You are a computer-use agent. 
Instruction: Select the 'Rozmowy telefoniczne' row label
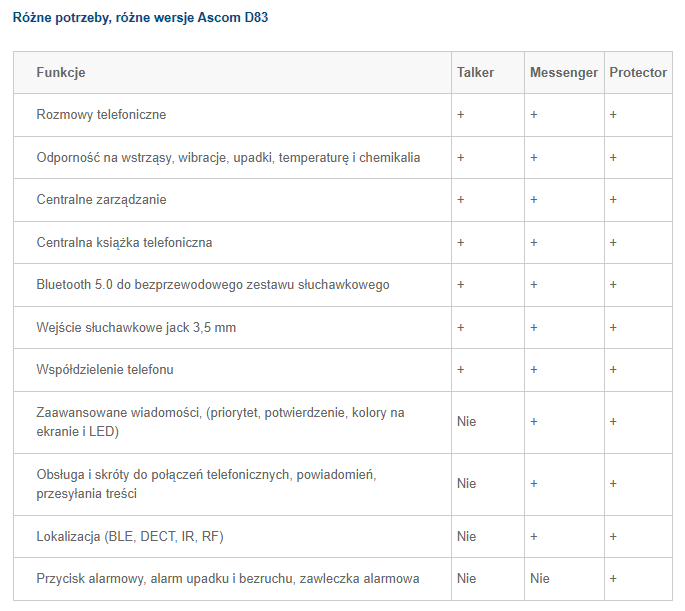101,115
